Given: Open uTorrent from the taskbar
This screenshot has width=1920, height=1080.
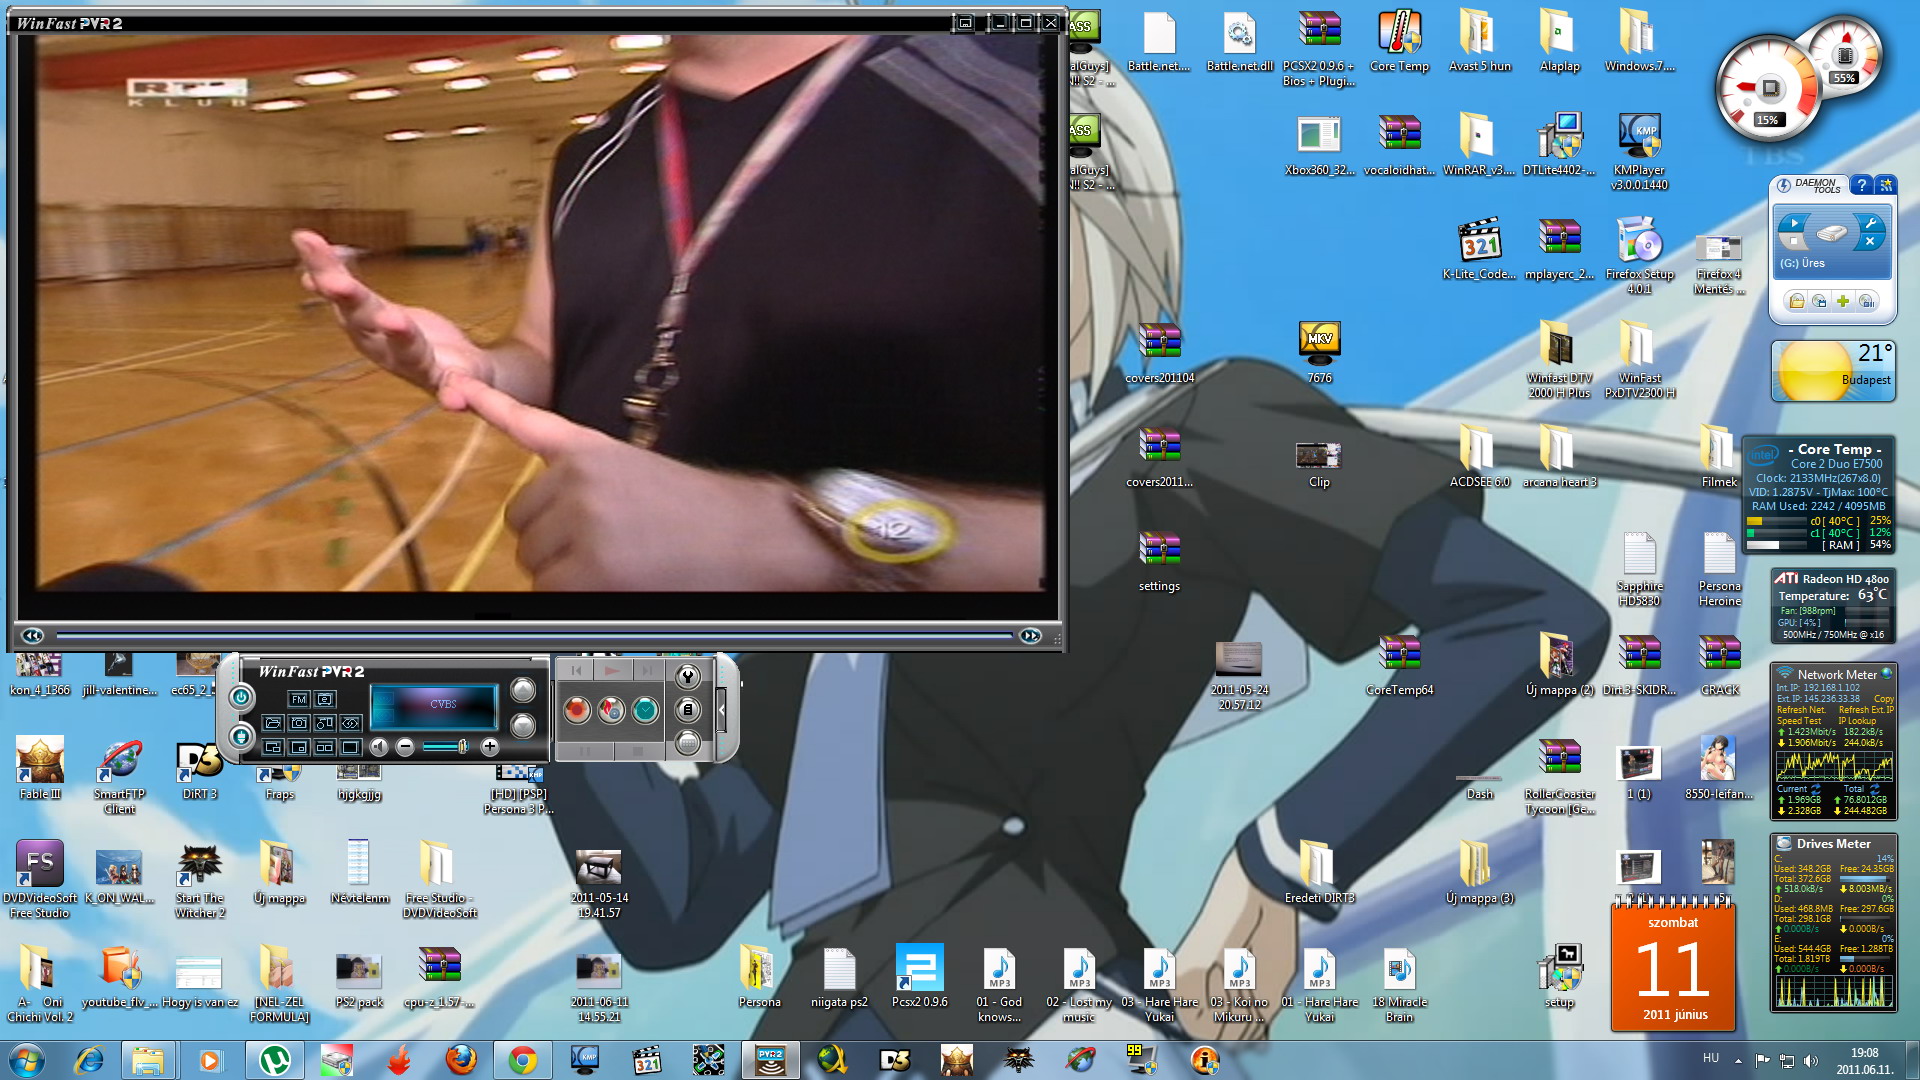Looking at the screenshot, I should pos(274,1060).
